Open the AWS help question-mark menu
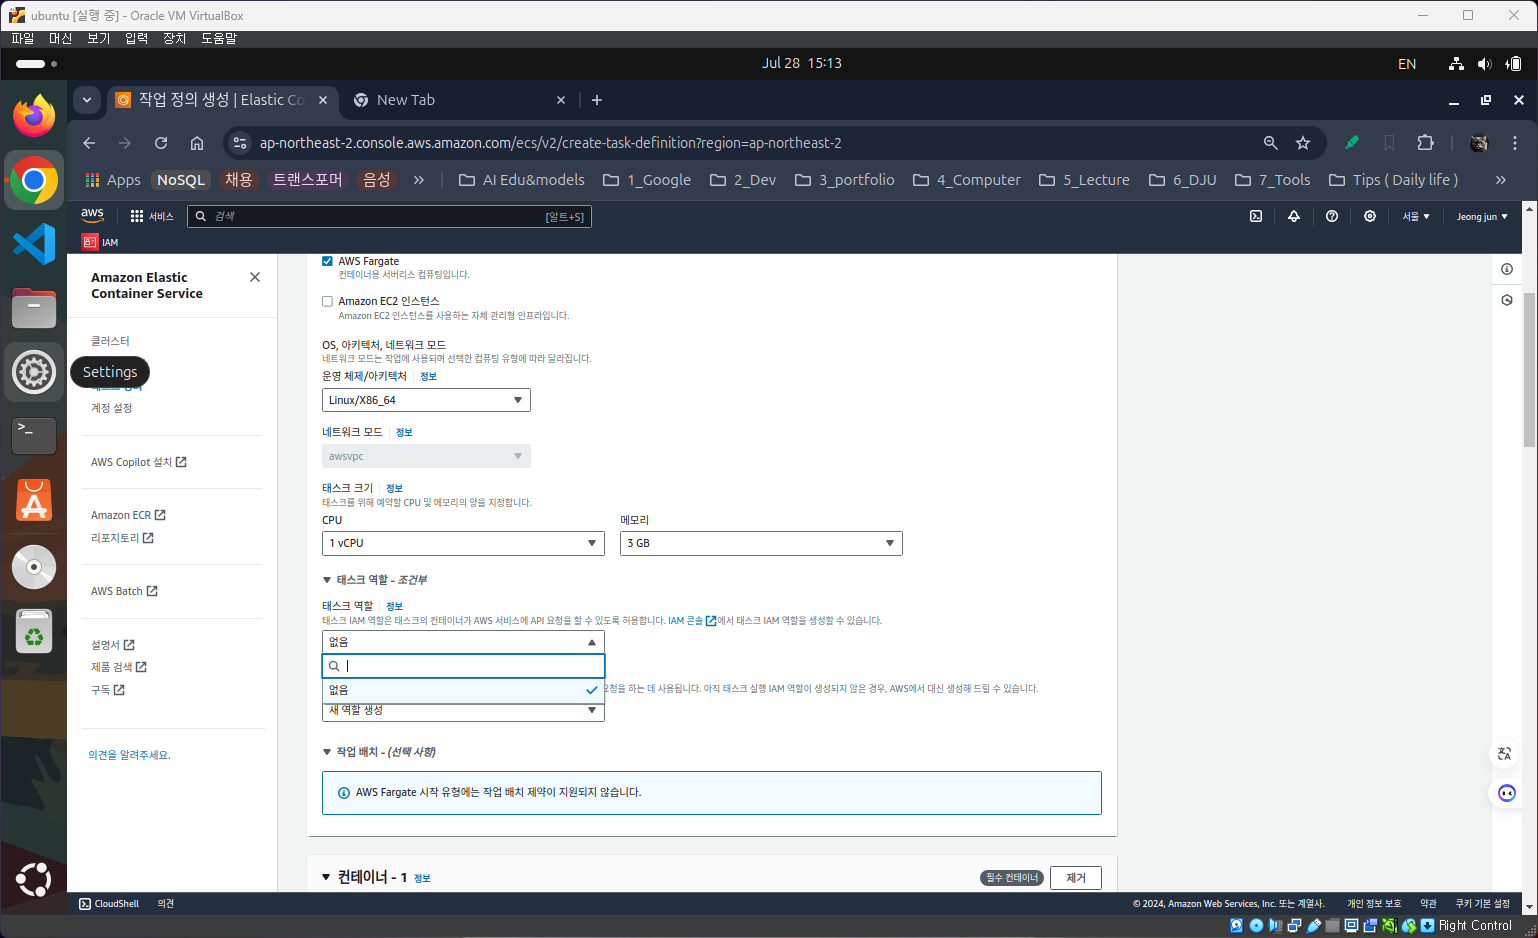Viewport: 1538px width, 938px height. (x=1332, y=216)
